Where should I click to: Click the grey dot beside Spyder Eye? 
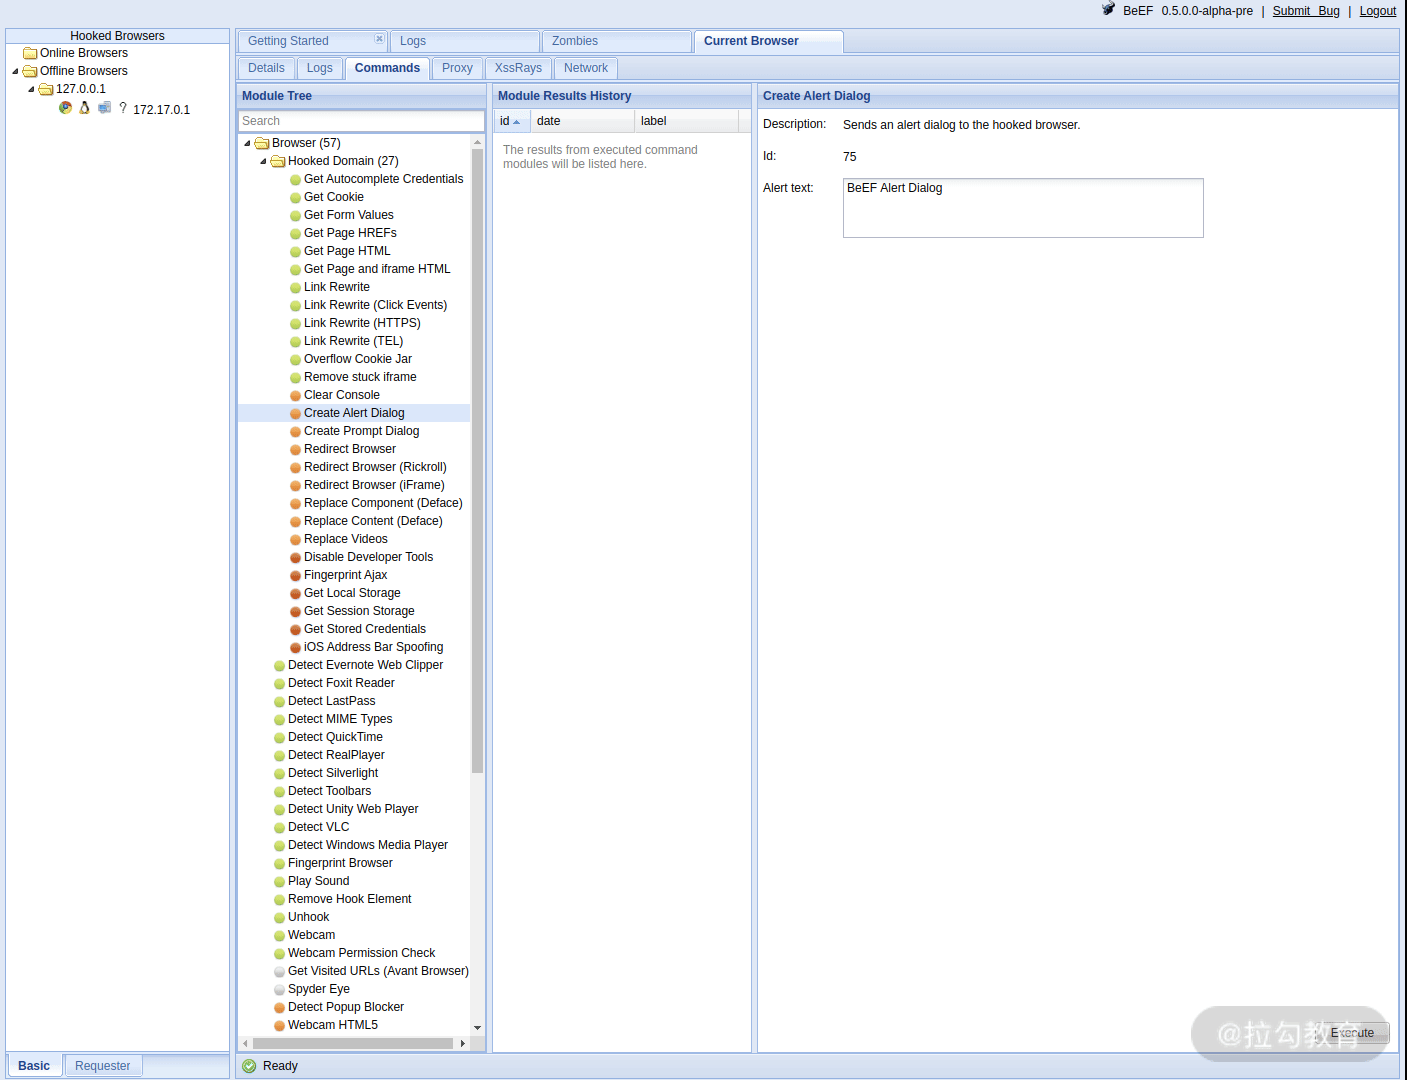click(279, 990)
